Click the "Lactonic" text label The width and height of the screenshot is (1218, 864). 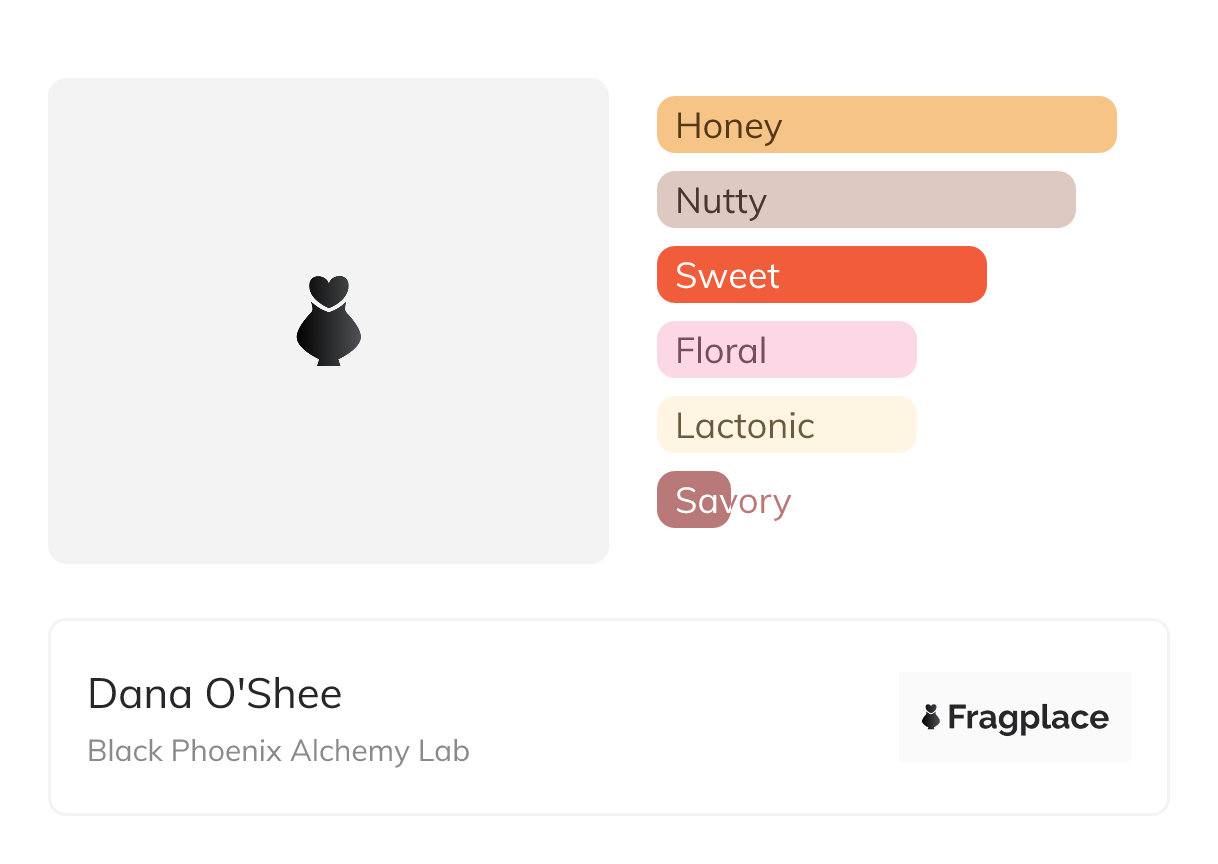click(x=745, y=426)
